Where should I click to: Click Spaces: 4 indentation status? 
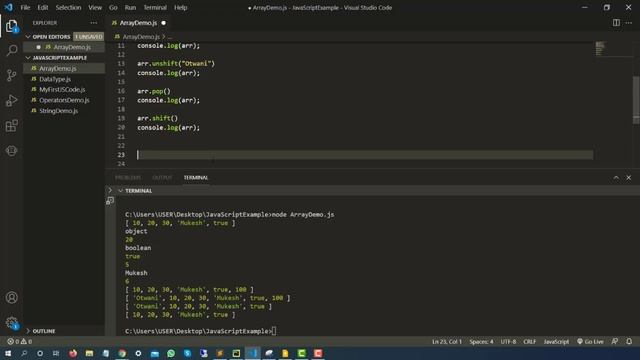point(481,342)
